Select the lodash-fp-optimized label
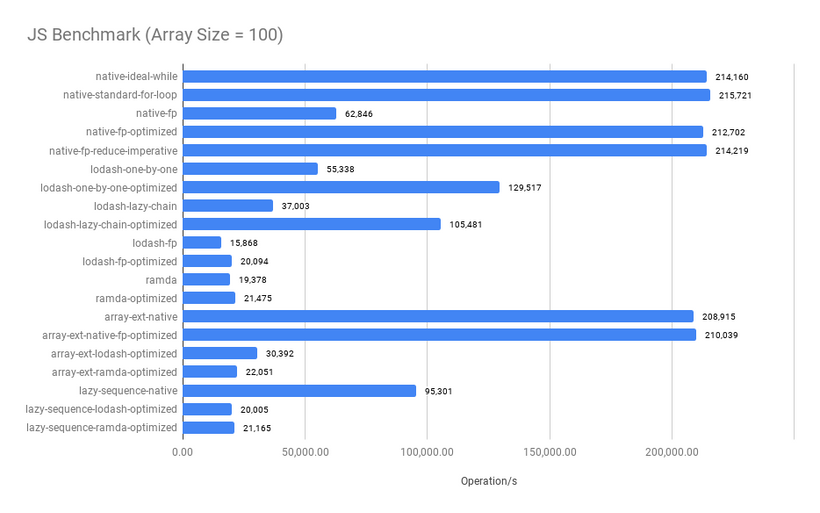 [130, 261]
